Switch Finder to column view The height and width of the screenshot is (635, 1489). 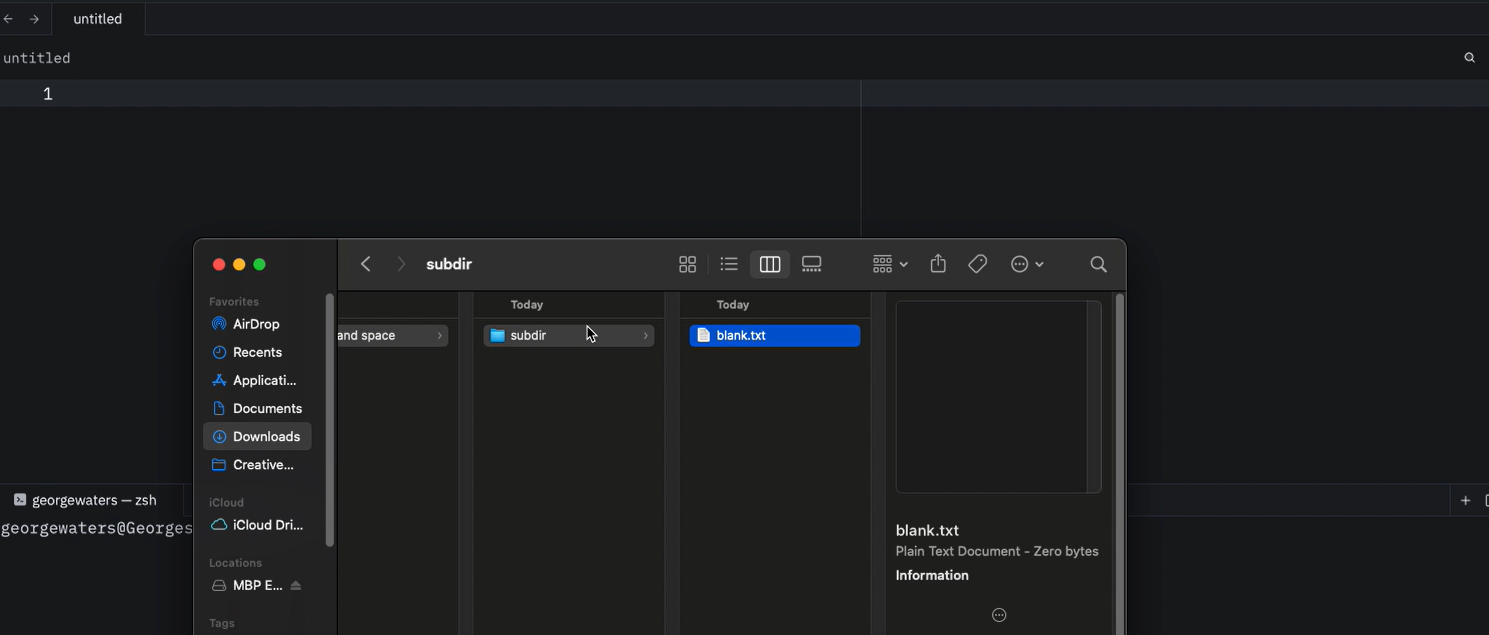point(770,264)
